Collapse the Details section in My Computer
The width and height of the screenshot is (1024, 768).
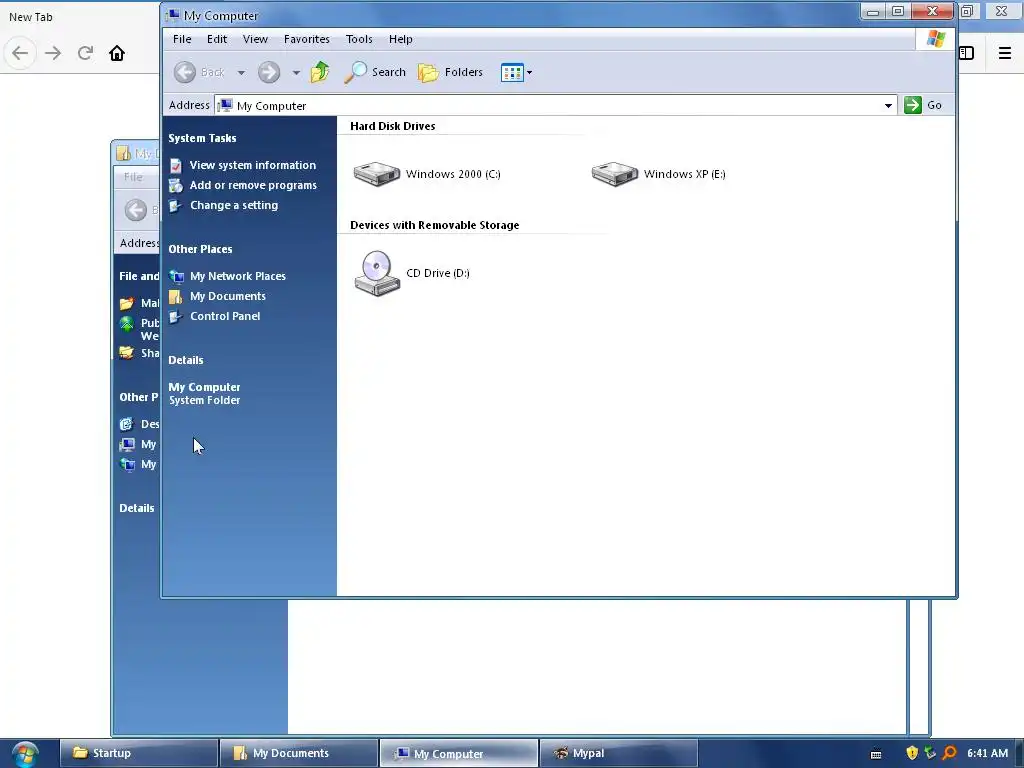point(185,360)
